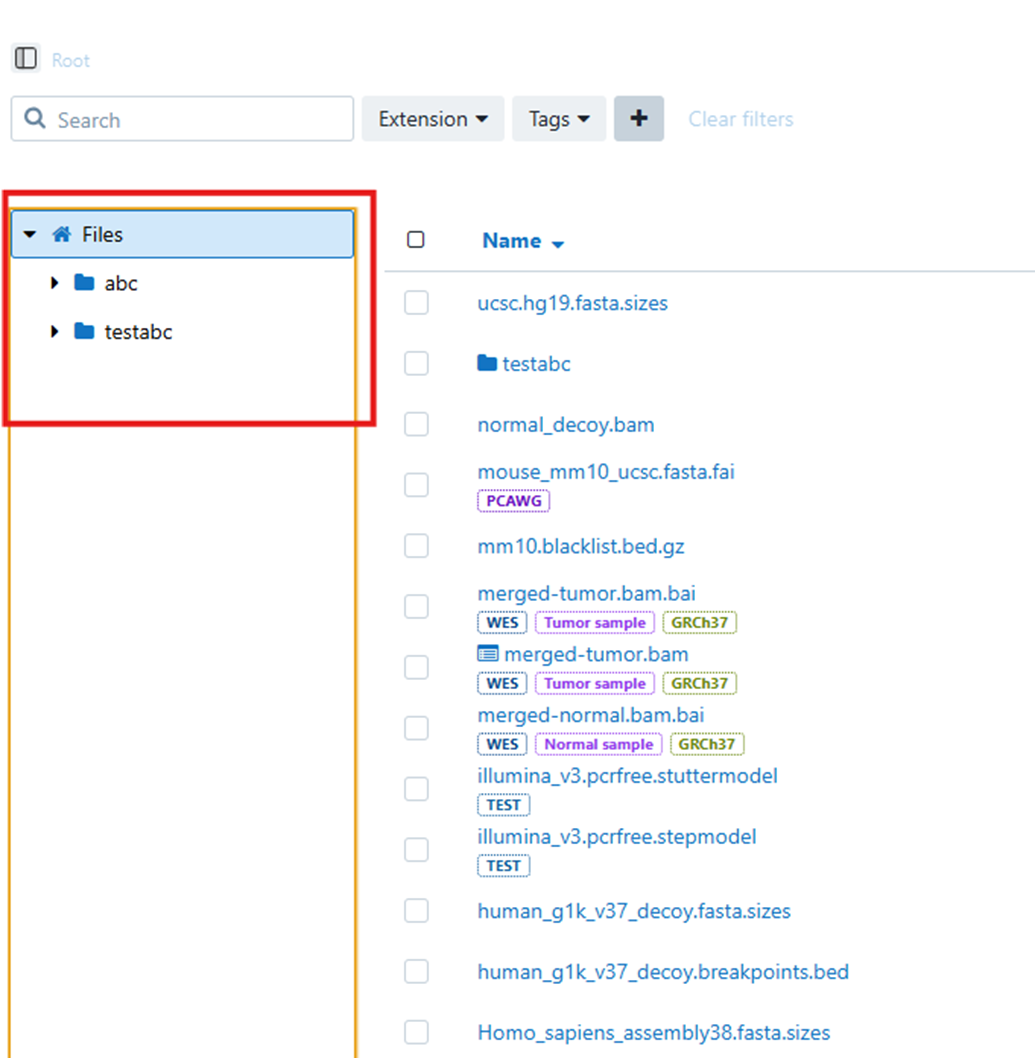Viewport: 1035px width, 1058px height.
Task: Check the box for illumina_v3.pcrfree.stepmodel
Action: [416, 849]
